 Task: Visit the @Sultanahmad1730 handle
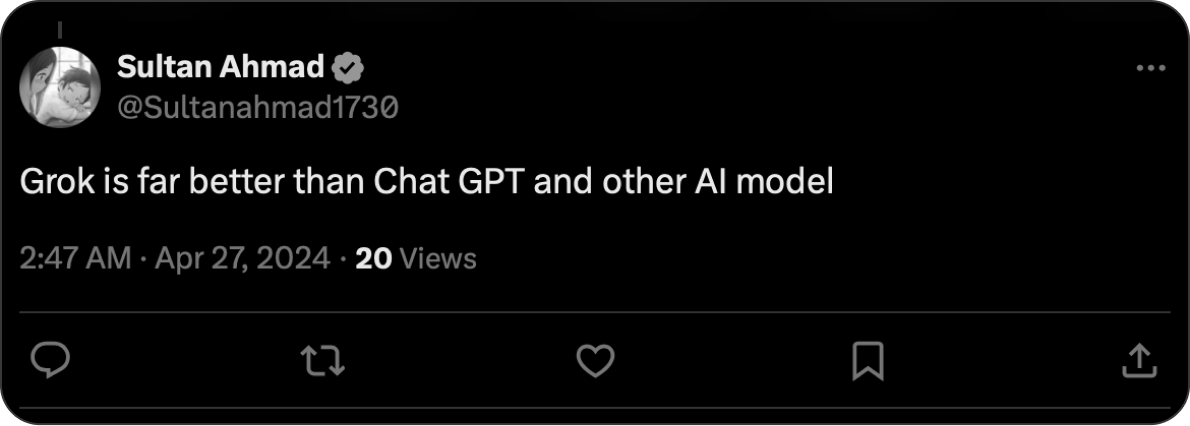click(x=257, y=107)
